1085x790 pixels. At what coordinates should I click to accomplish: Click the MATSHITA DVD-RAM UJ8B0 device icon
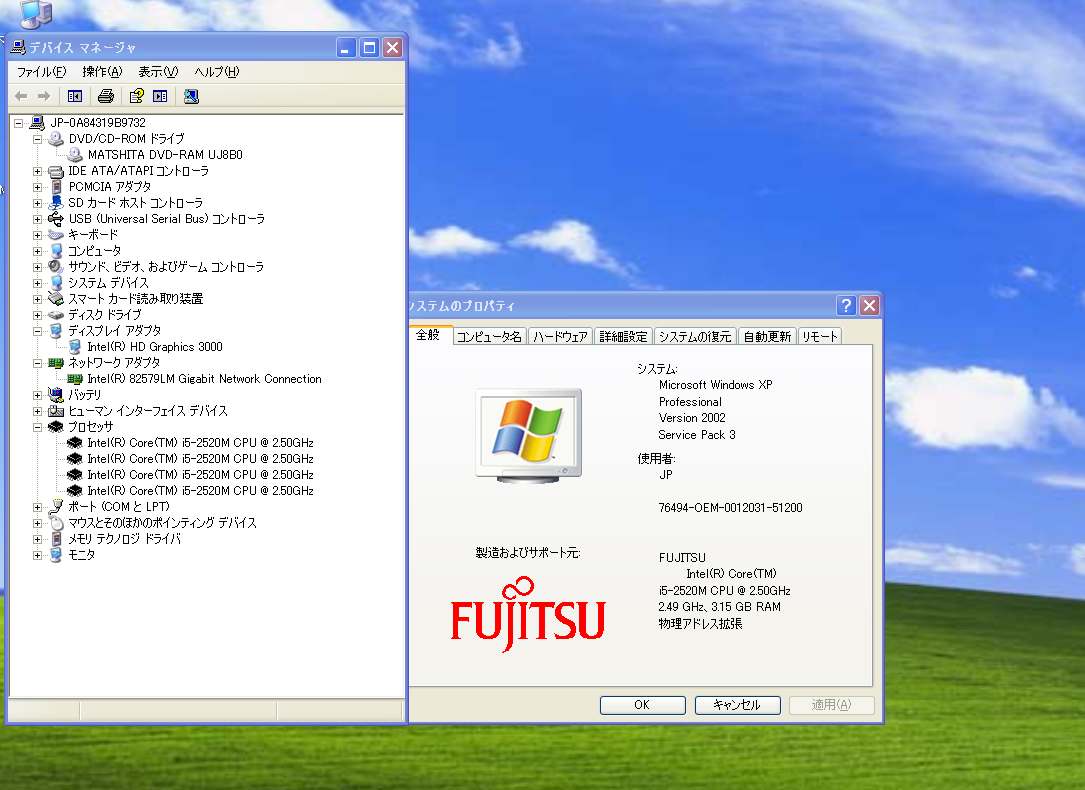75,155
